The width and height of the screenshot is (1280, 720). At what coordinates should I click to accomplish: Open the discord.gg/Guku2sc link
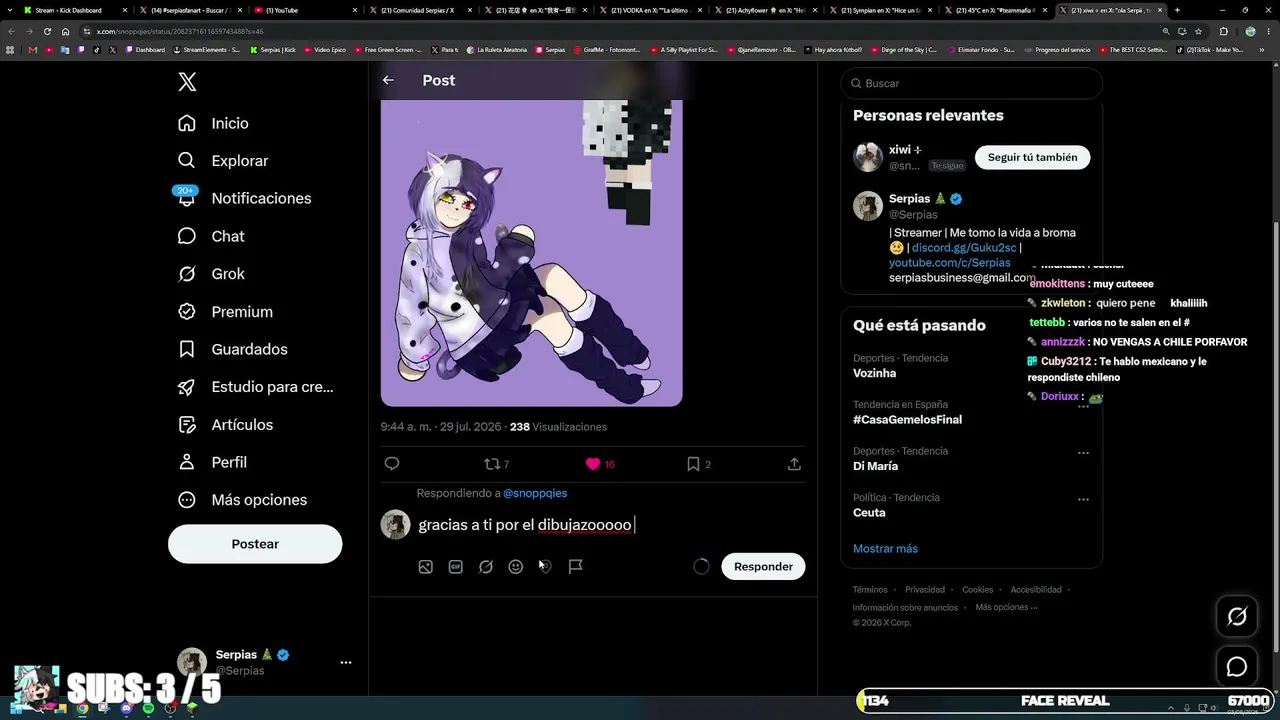click(964, 248)
